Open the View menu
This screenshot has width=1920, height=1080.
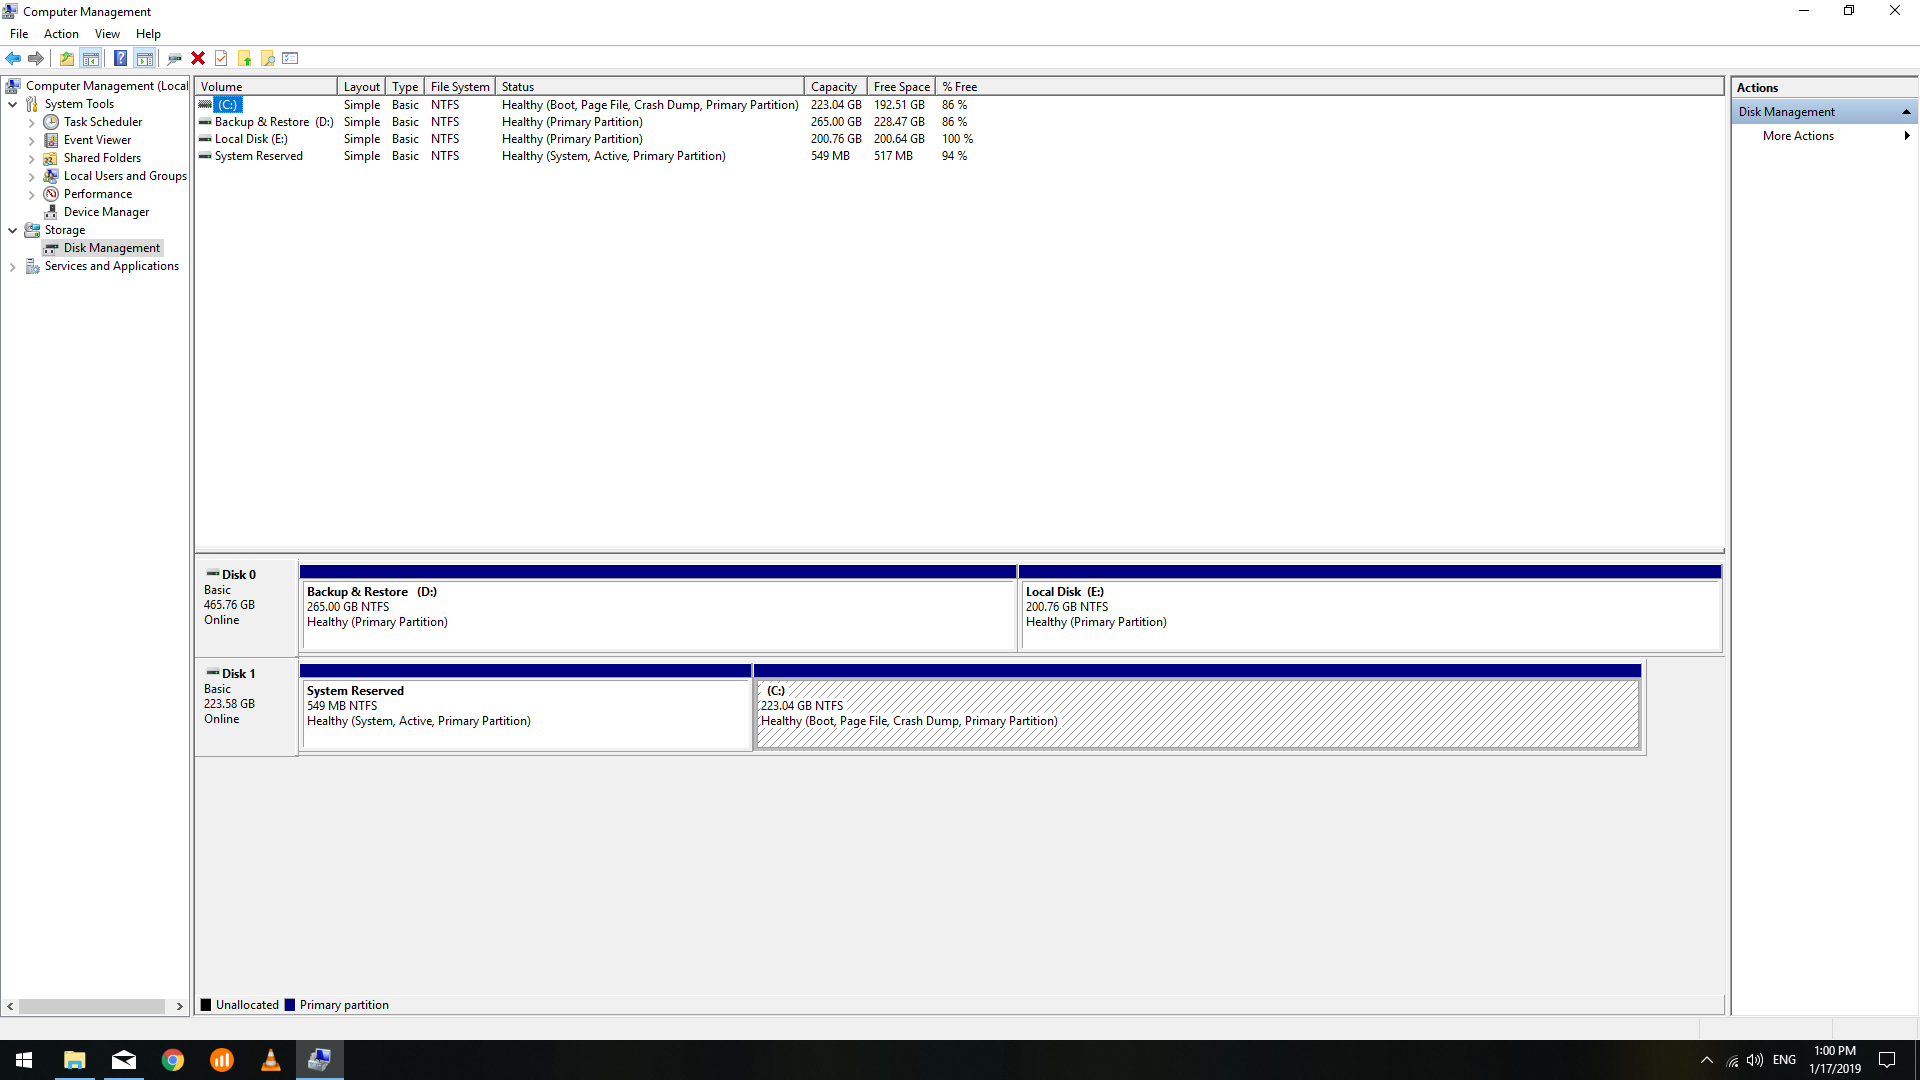pyautogui.click(x=107, y=34)
